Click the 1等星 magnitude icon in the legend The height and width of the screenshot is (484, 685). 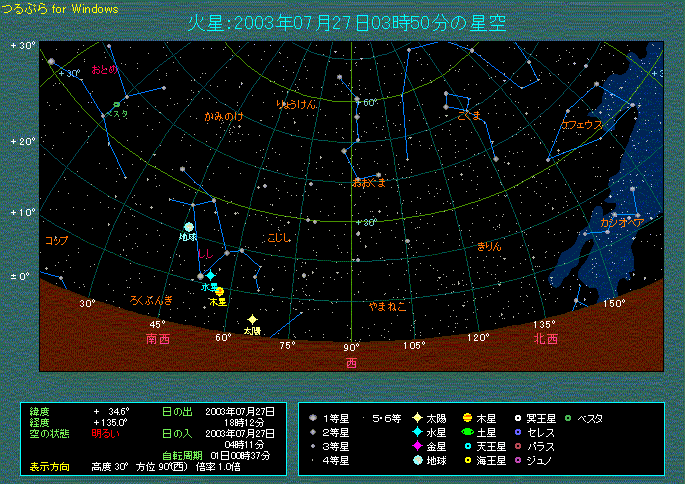pos(314,418)
